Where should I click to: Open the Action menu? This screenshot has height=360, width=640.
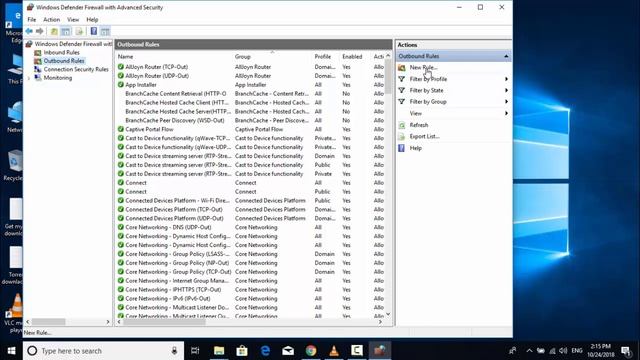51,20
